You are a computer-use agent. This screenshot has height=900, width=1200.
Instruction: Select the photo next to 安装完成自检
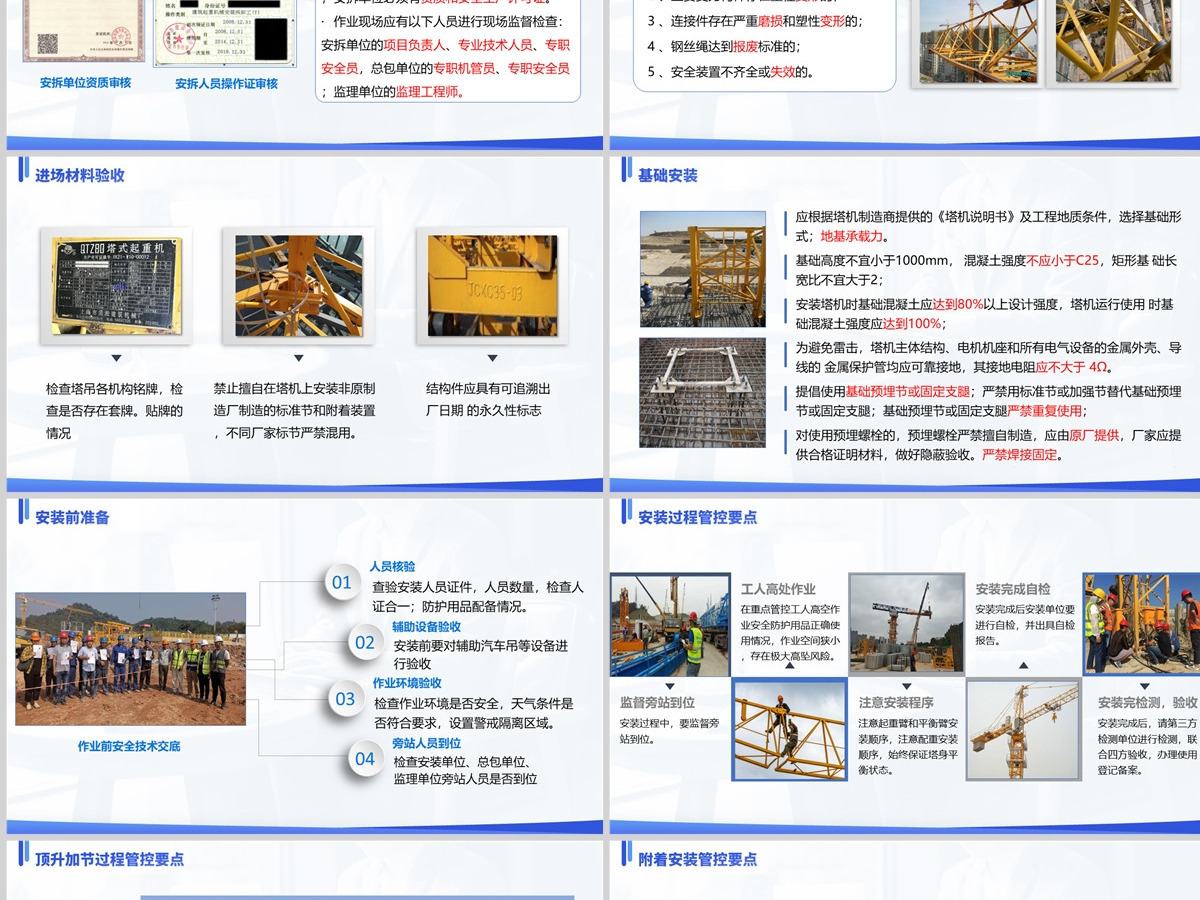coord(906,624)
